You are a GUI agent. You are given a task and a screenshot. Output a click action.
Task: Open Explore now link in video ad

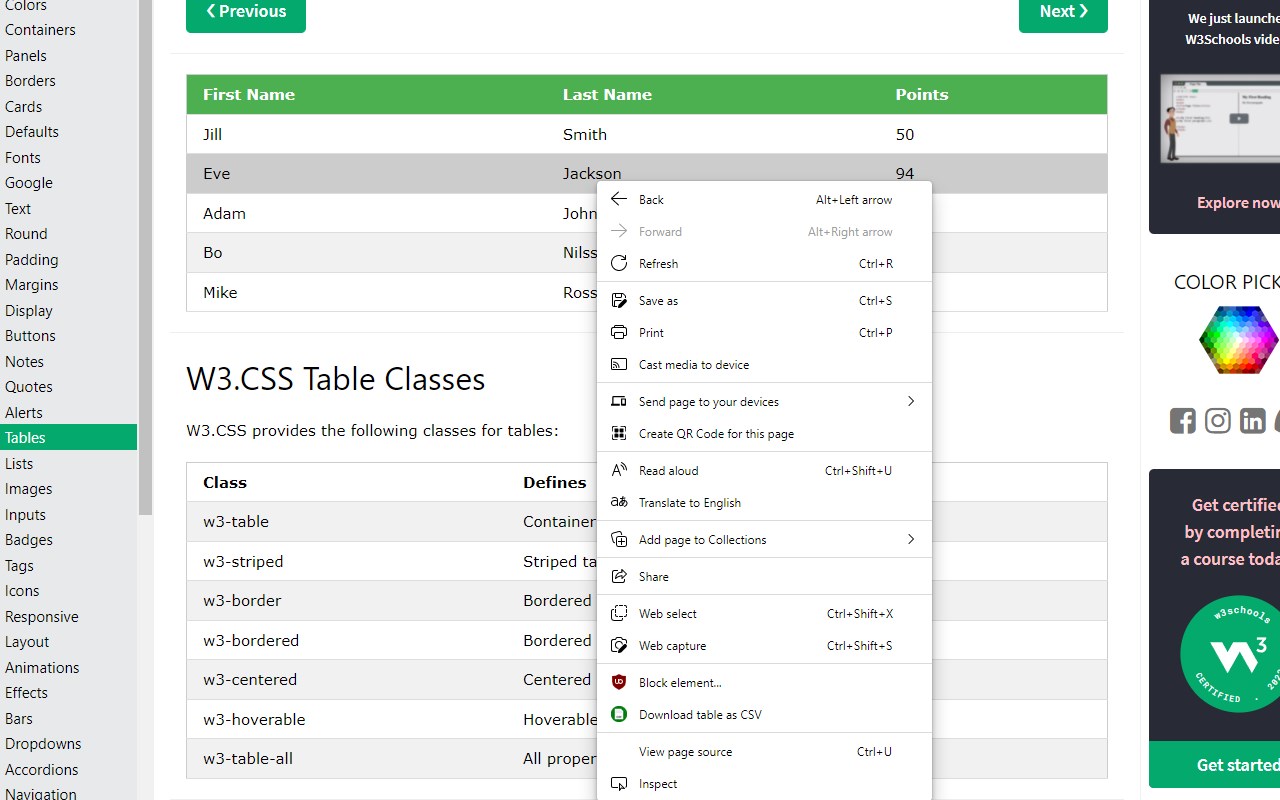(x=1238, y=202)
